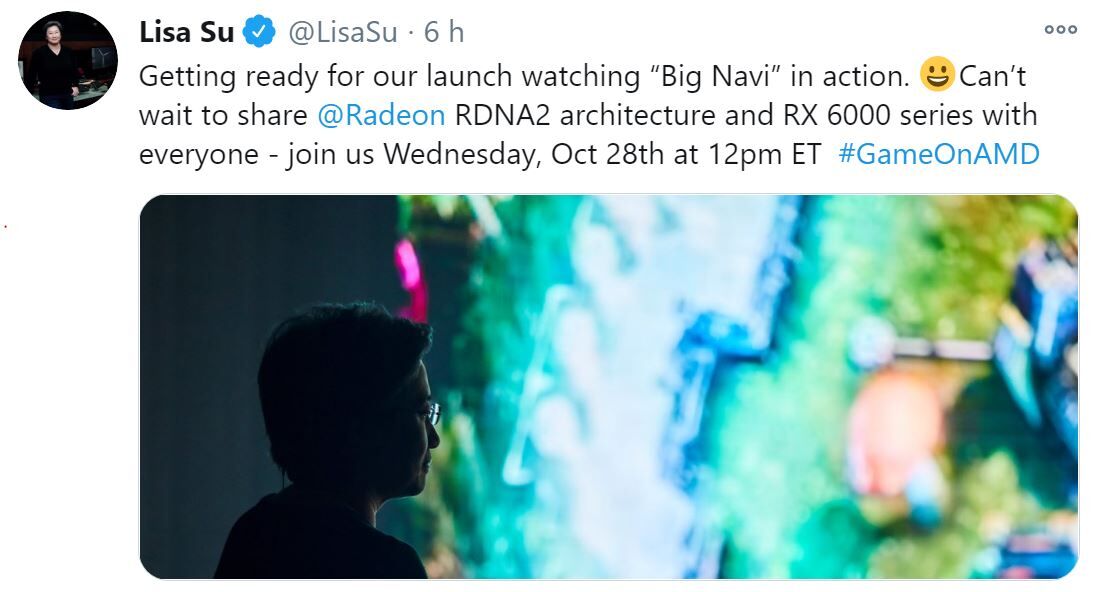Open the tweet's three-dot more options menu
The image size is (1101, 592).
click(x=1060, y=29)
